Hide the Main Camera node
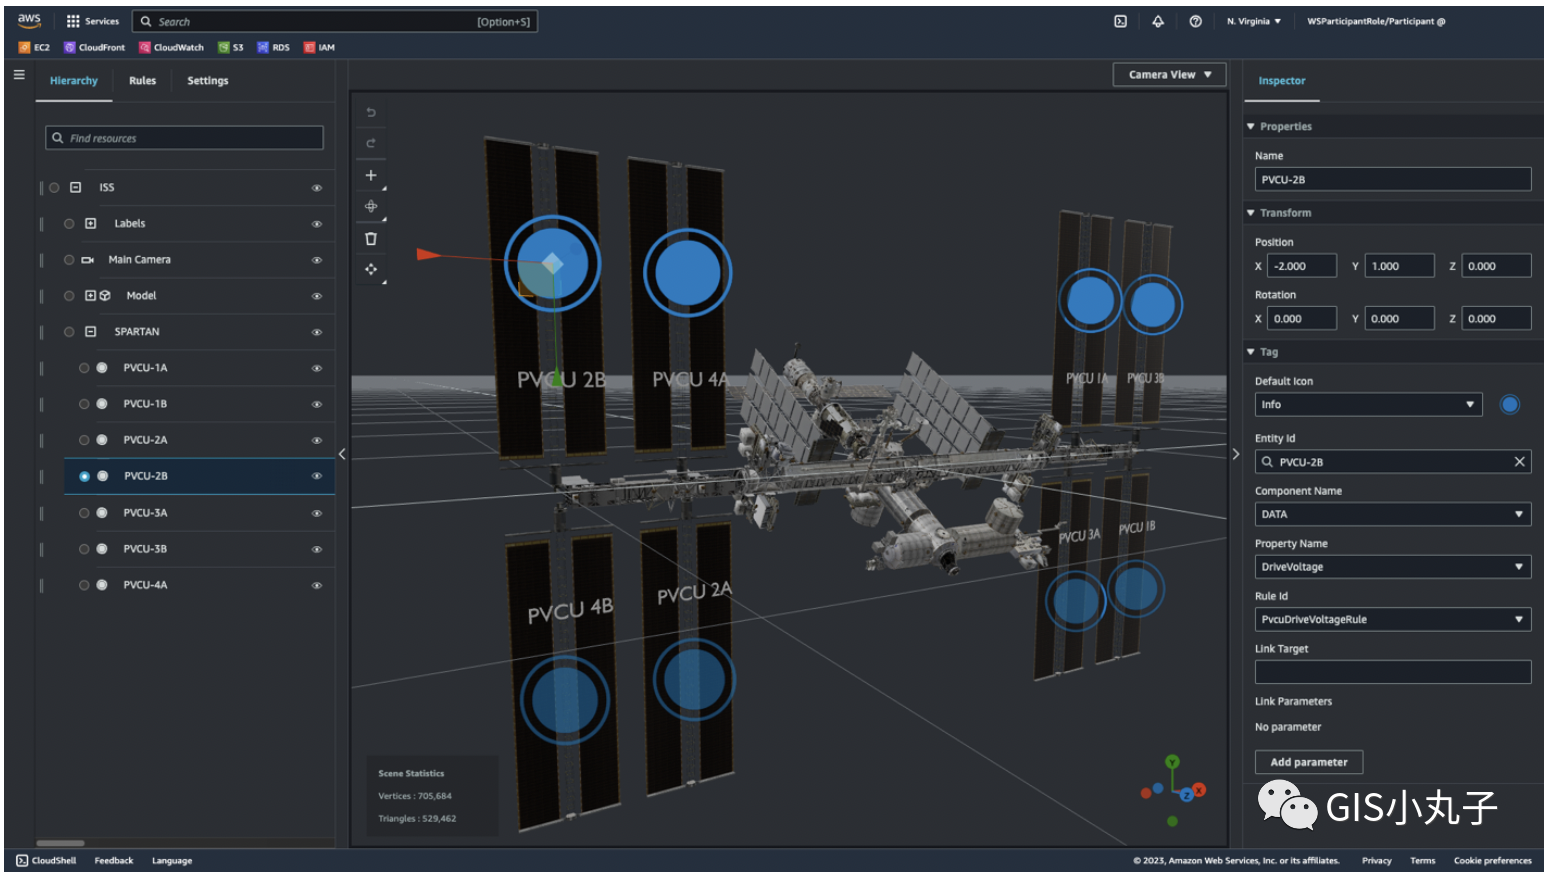The image size is (1550, 876). click(317, 260)
